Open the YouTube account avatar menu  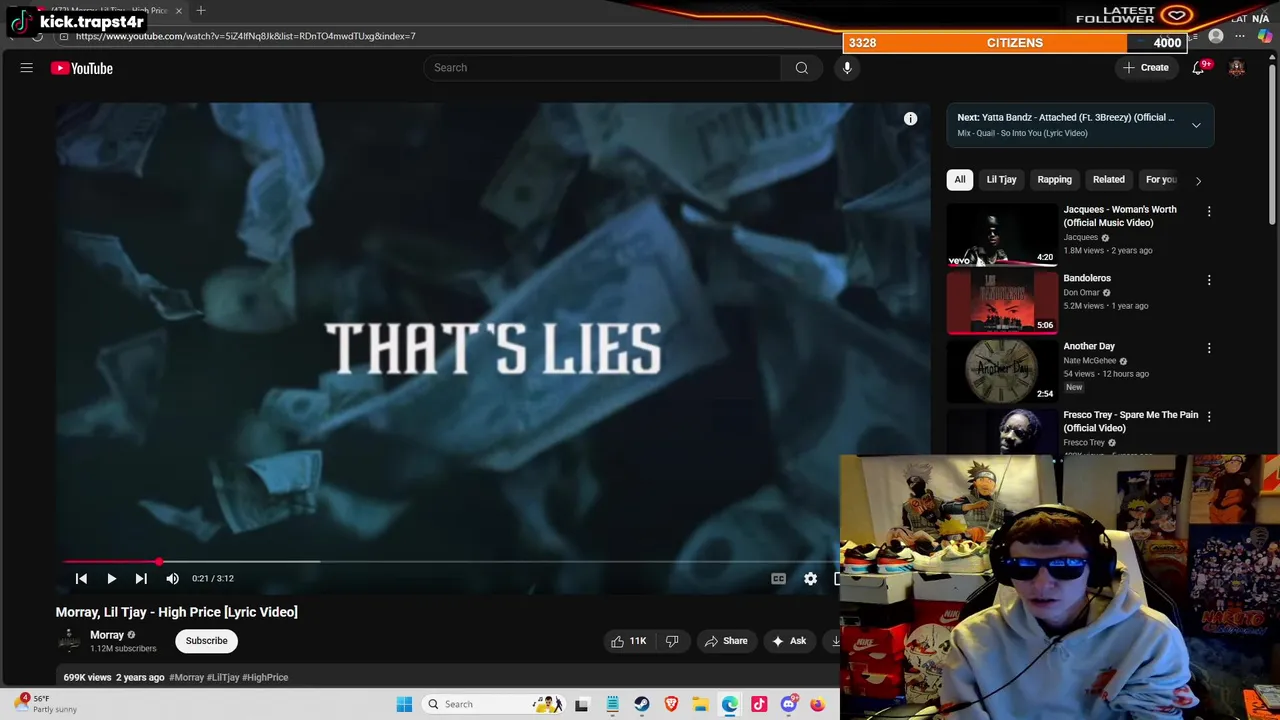point(1237,68)
